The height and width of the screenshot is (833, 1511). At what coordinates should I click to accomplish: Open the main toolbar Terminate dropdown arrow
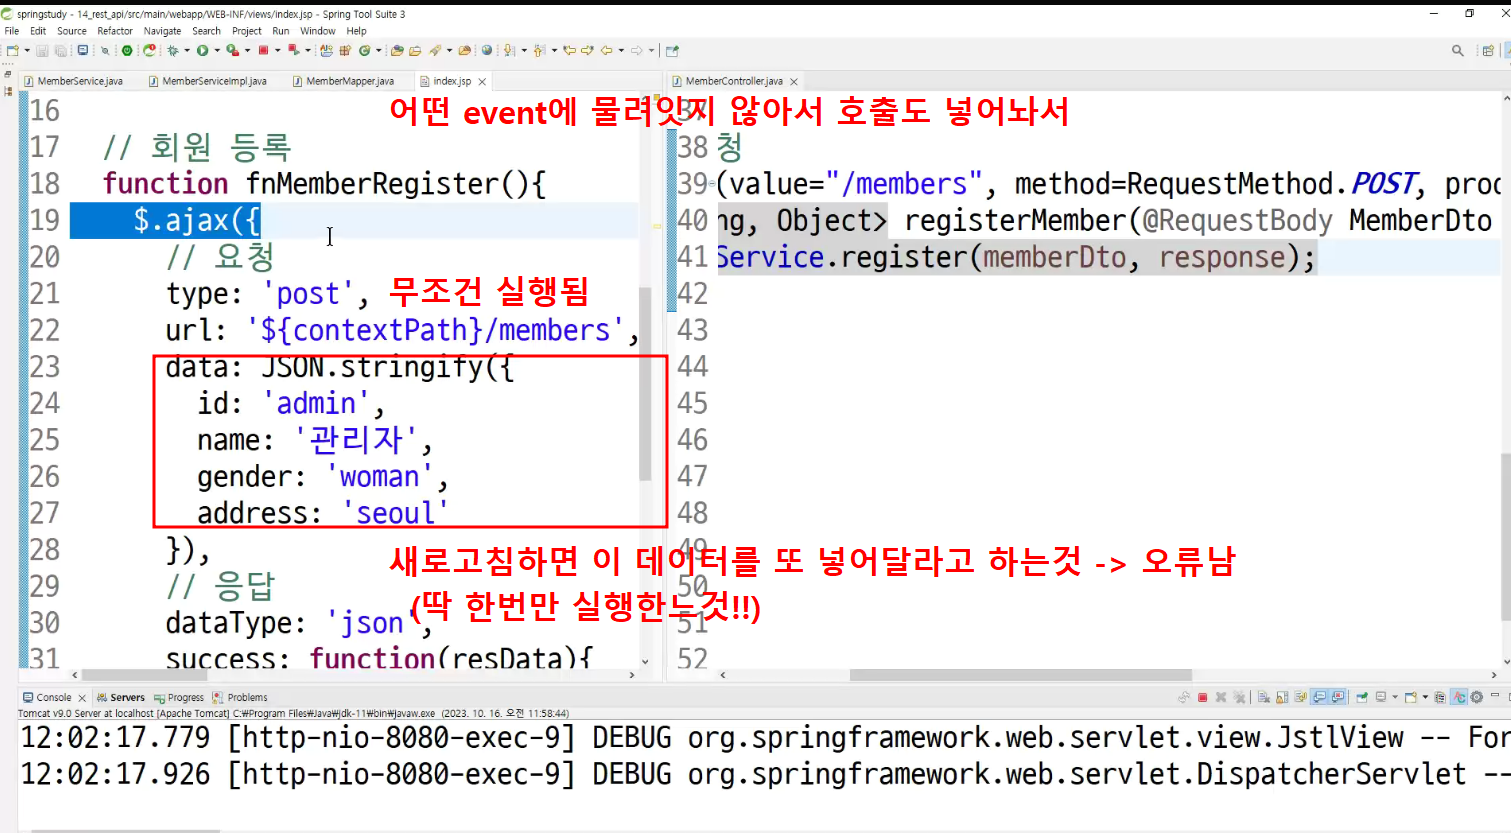pyautogui.click(x=277, y=50)
